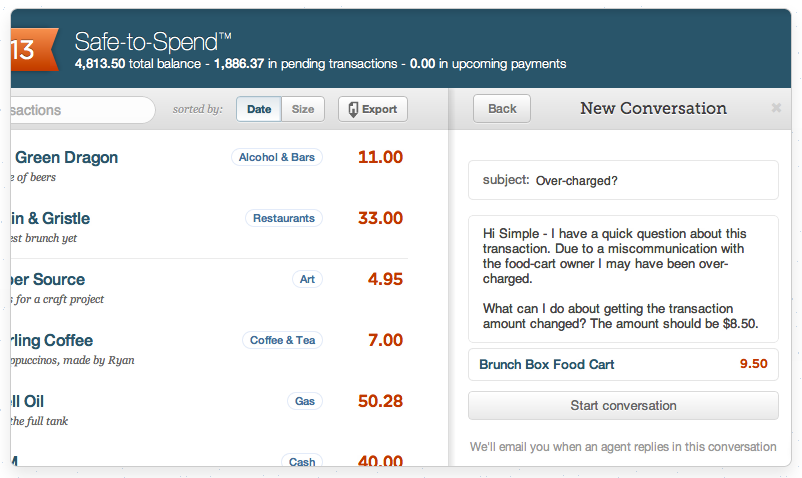
Task: Select the Restaurants category tag
Action: [x=284, y=218]
